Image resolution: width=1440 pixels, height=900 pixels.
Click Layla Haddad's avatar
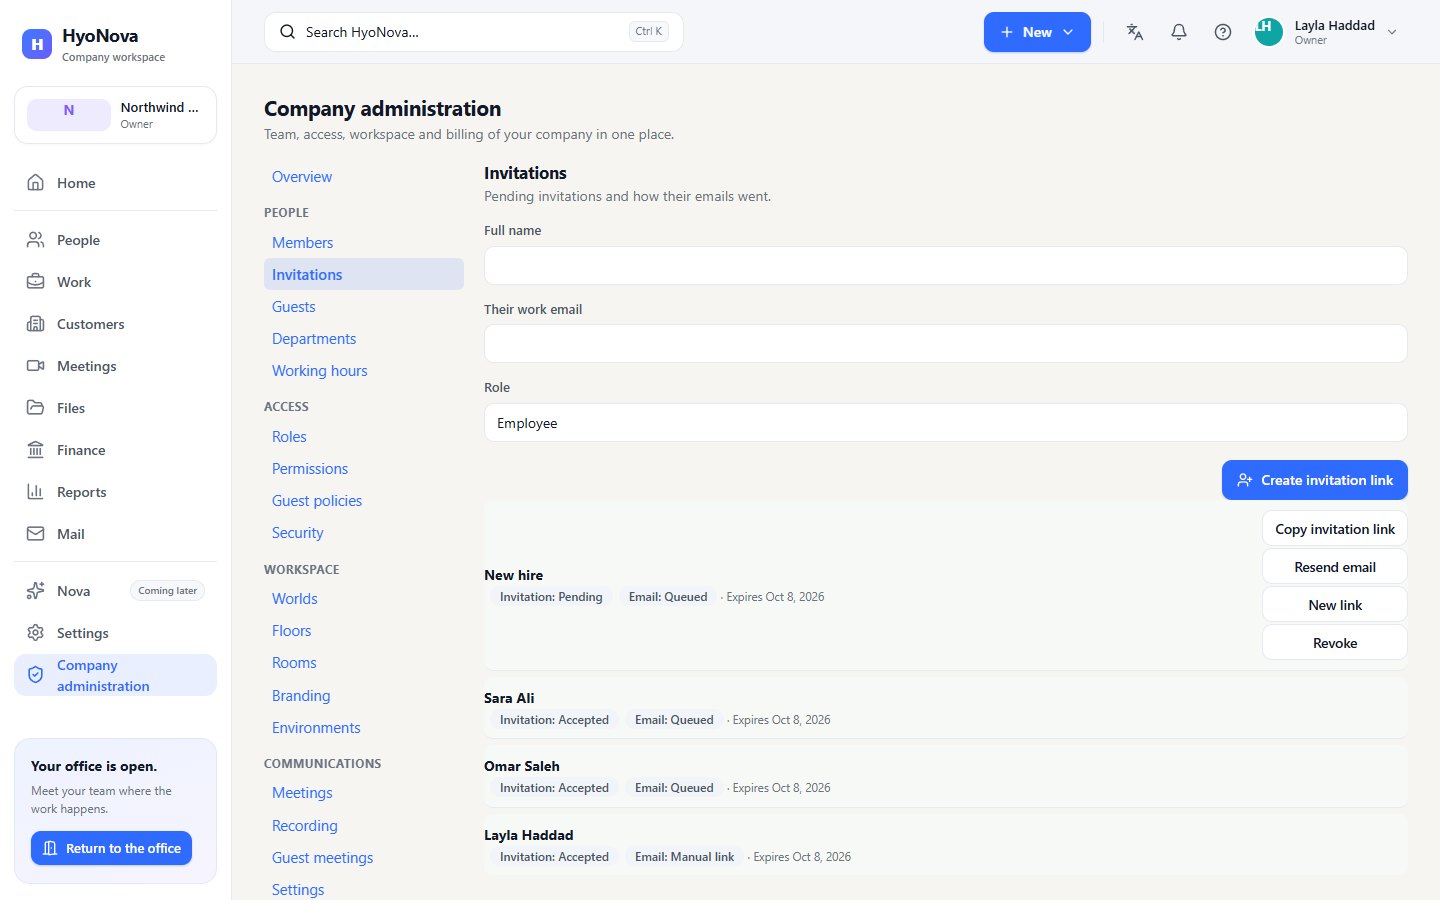1269,32
